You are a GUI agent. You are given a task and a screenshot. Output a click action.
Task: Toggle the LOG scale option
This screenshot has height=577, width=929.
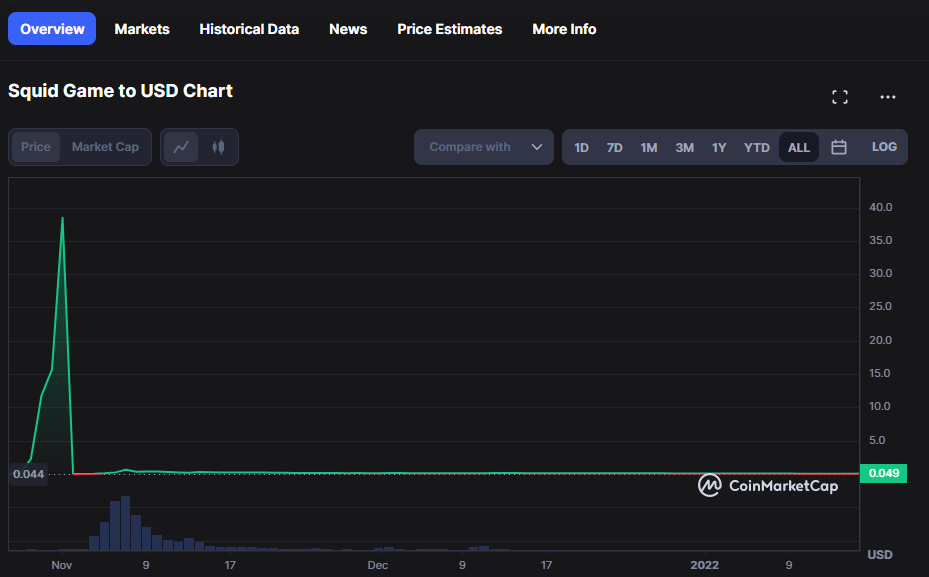pyautogui.click(x=884, y=147)
